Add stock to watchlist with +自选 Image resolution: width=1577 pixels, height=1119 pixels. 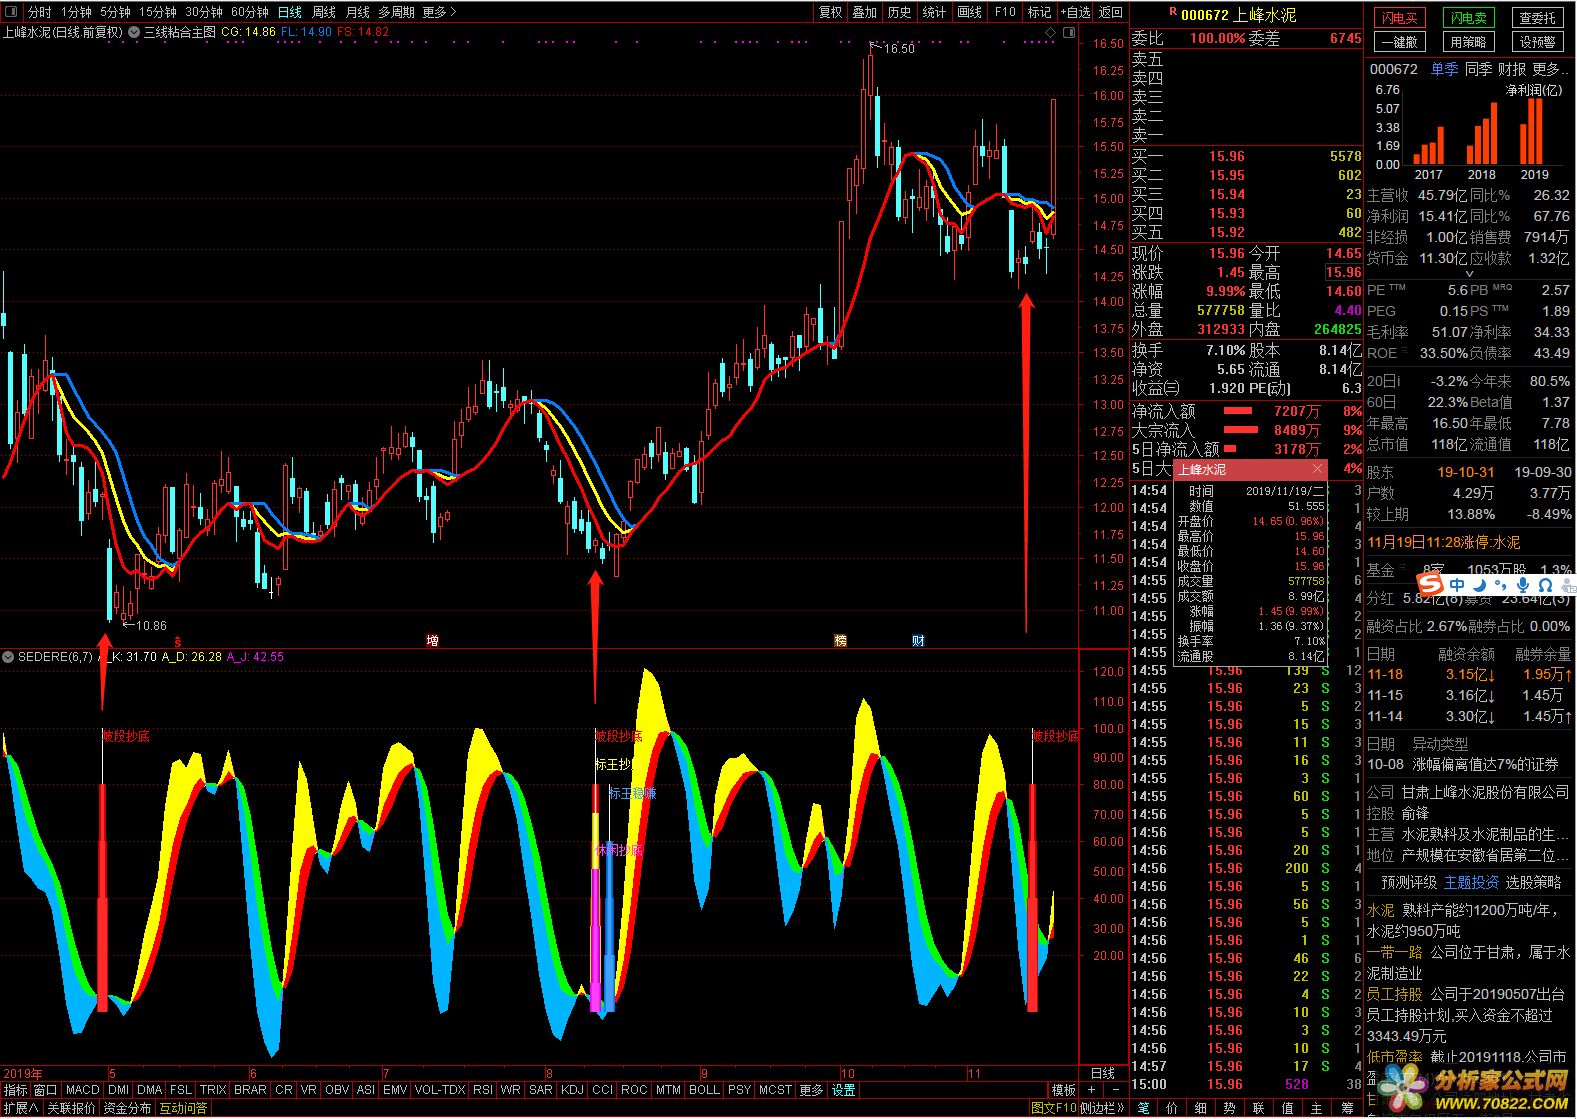(1074, 12)
